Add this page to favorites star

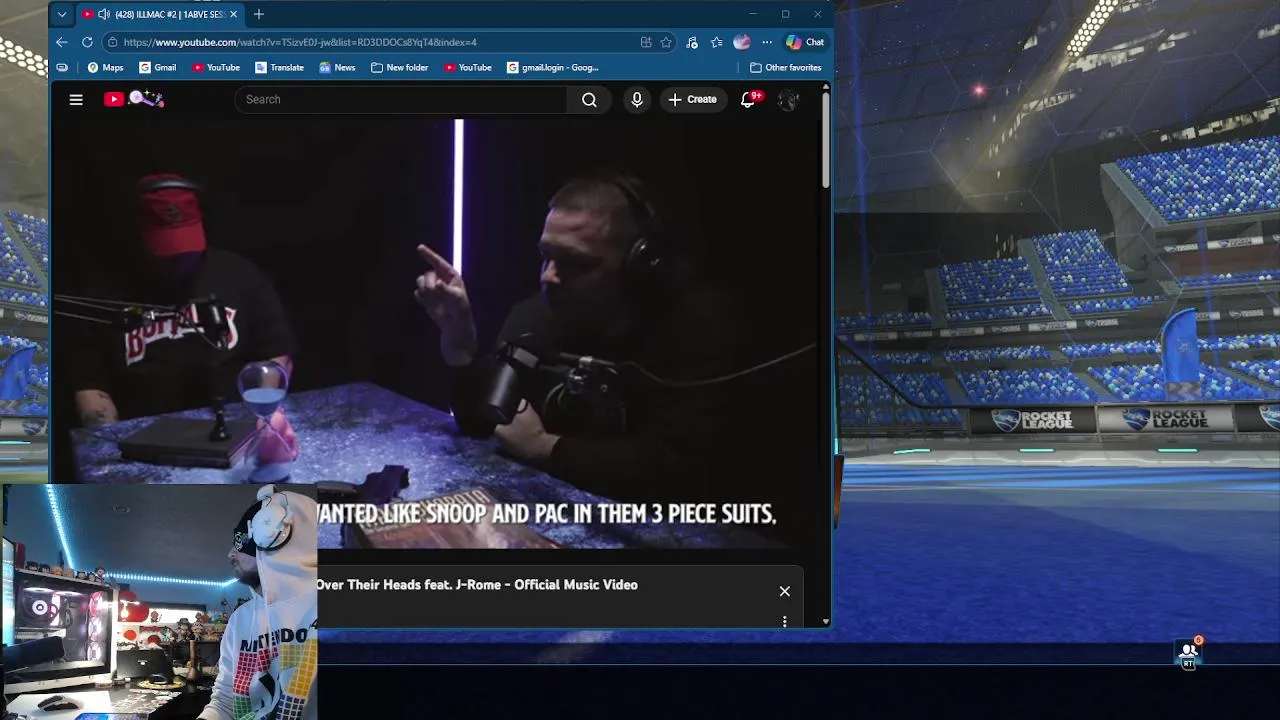pos(666,42)
